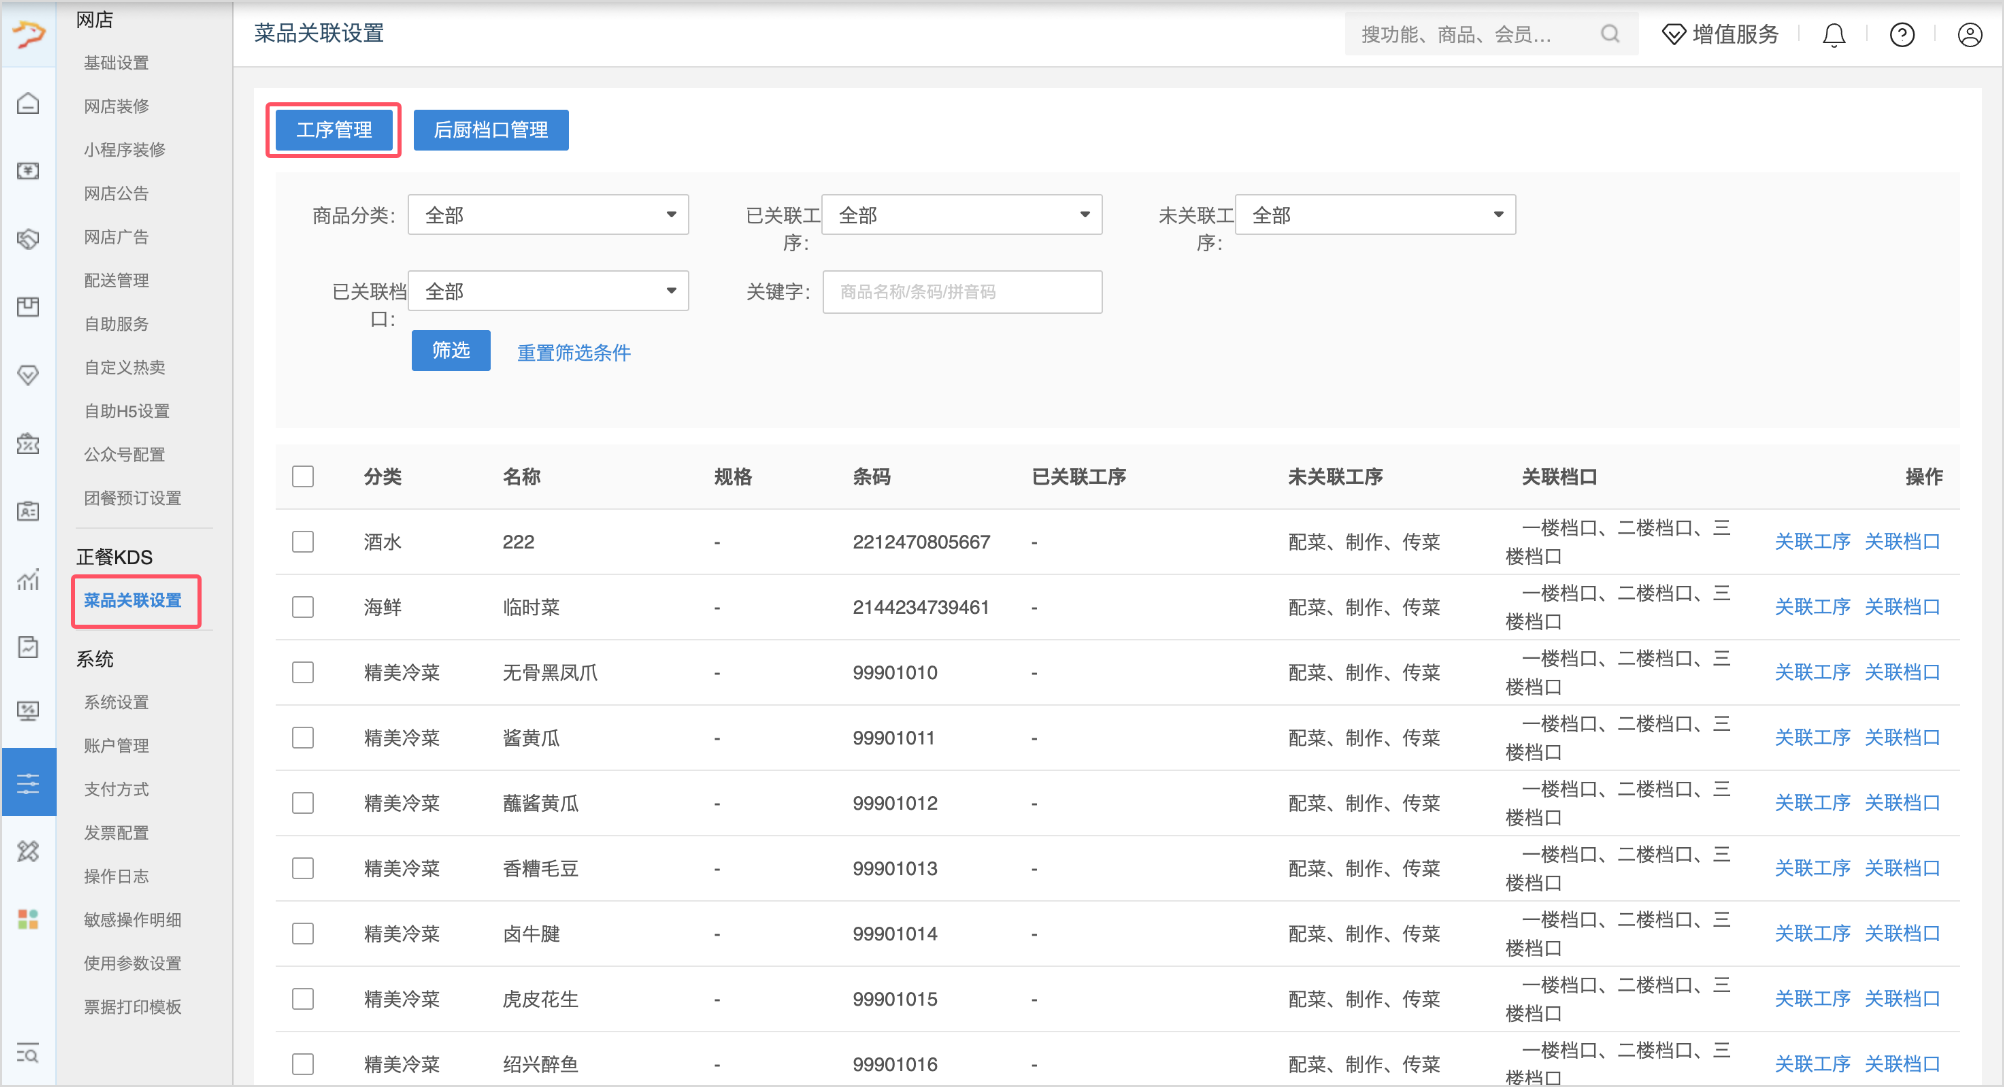The width and height of the screenshot is (2005, 1088).
Task: Click the 绍兴醉鱼 name cell
Action: pyautogui.click(x=540, y=1064)
